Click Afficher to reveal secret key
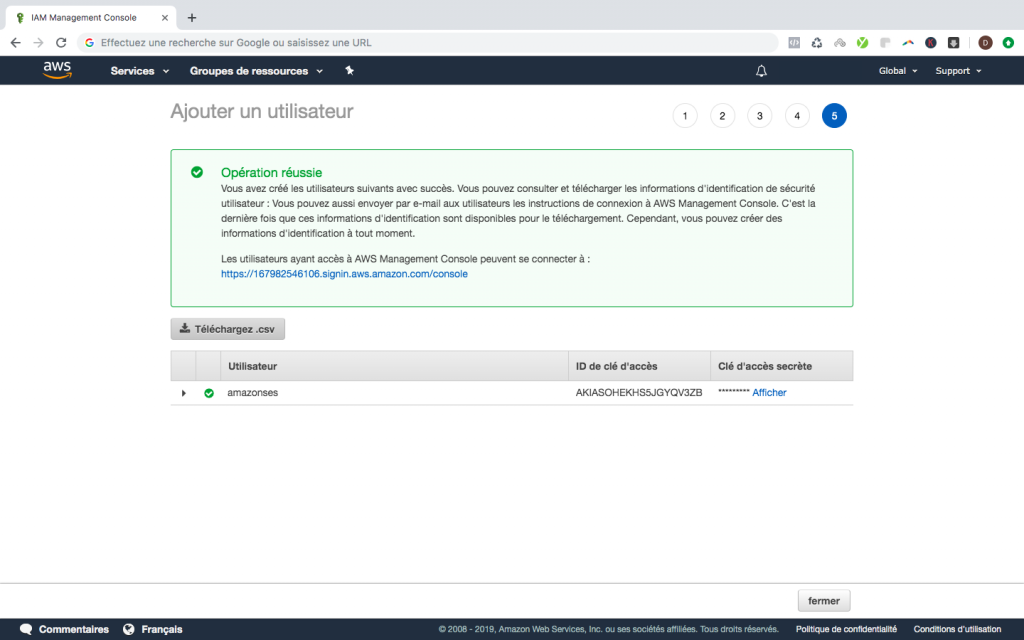 [x=769, y=393]
